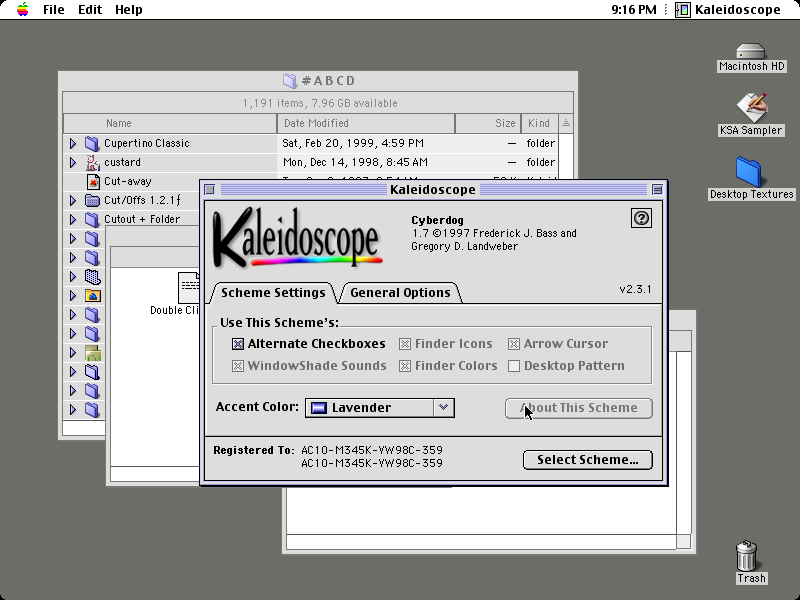
Task: Sort the Finder list by Name
Action: point(170,123)
